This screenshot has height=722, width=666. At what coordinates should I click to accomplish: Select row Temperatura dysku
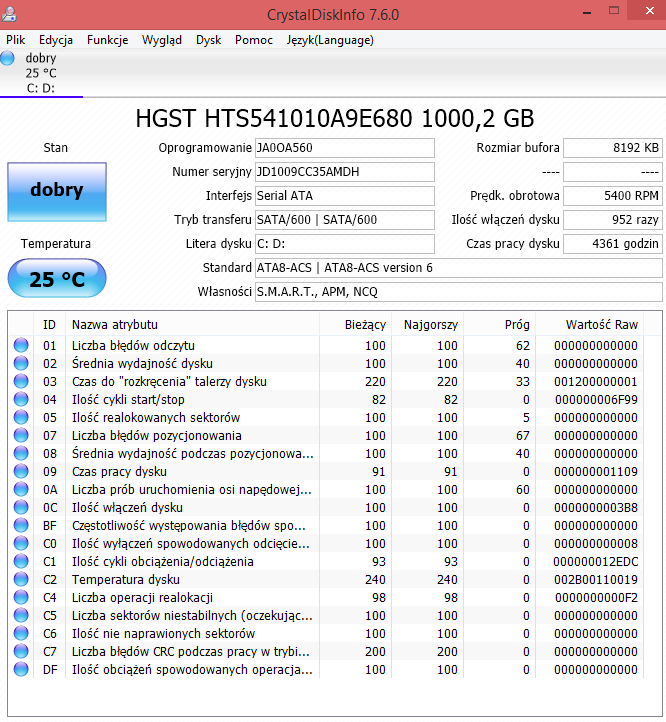coord(326,579)
